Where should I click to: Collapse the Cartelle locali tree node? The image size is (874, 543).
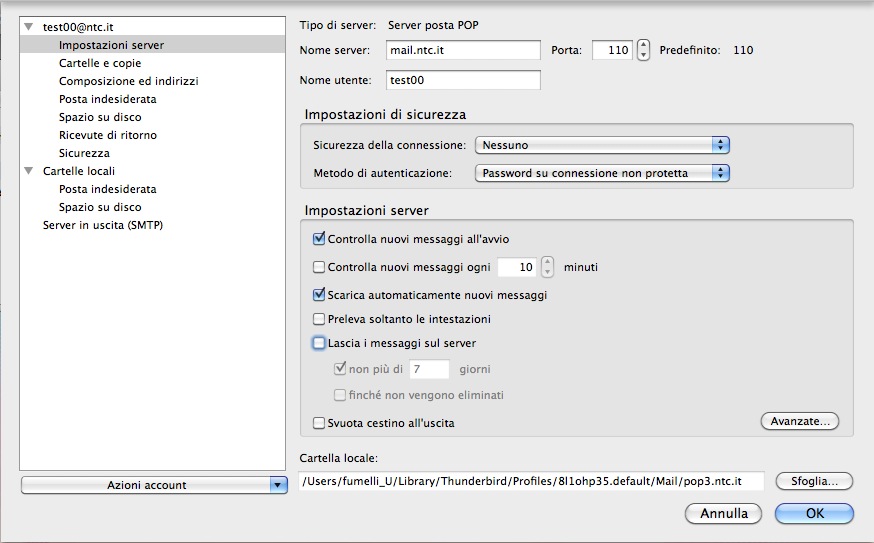tap(31, 172)
